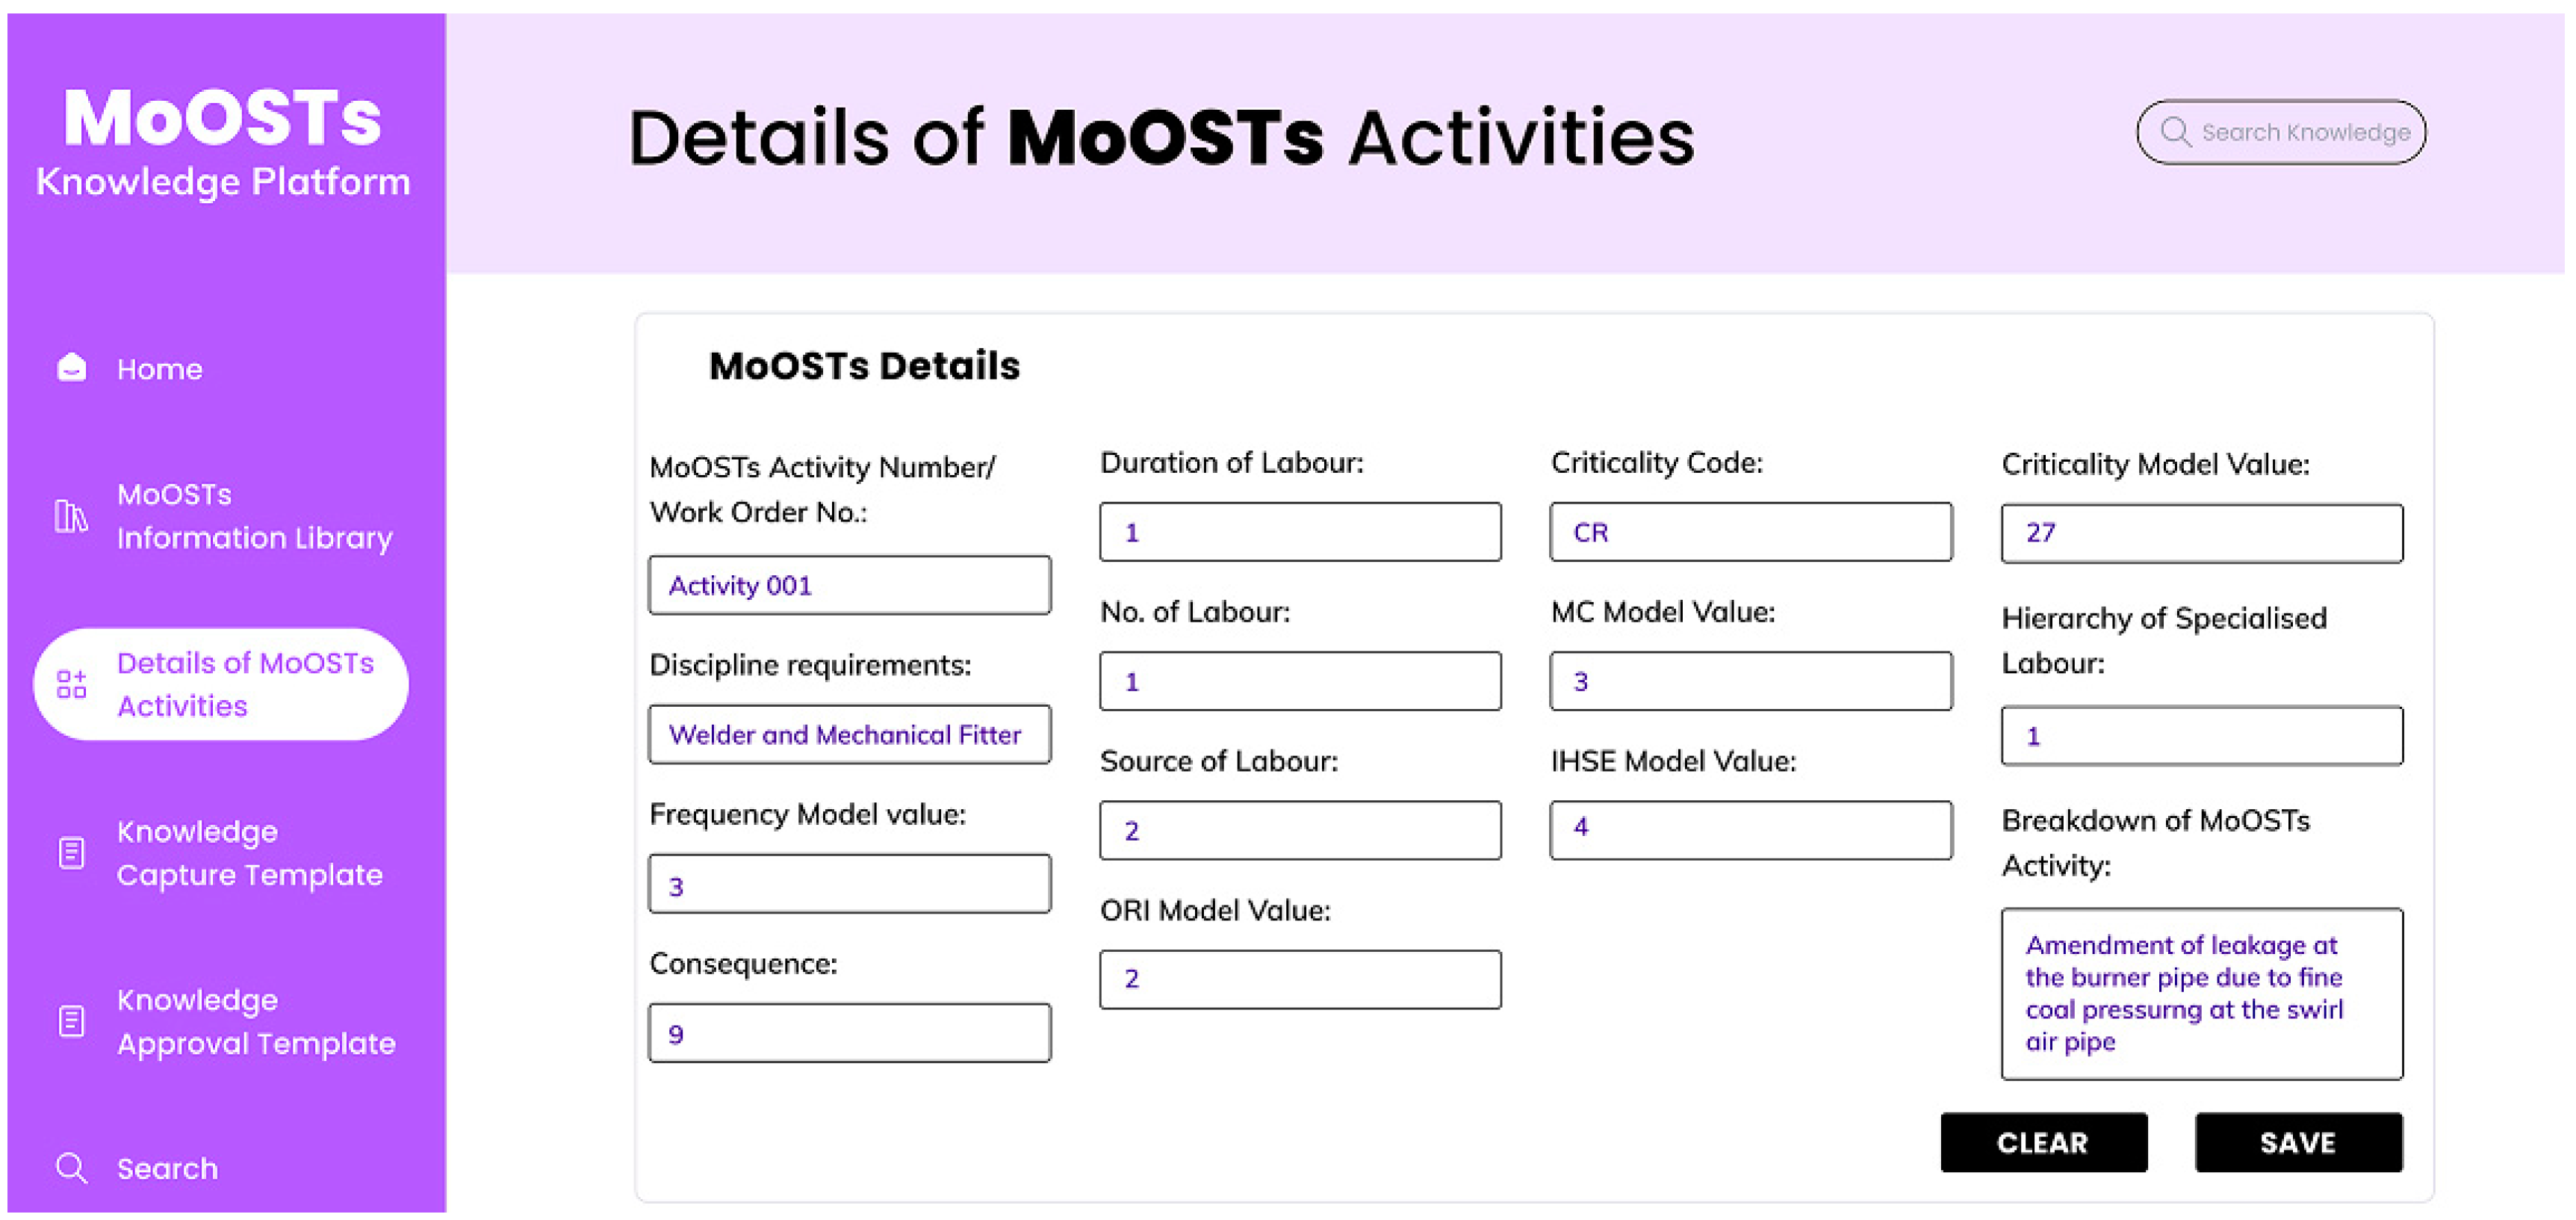Click the Activity 001 work order field

(849, 585)
